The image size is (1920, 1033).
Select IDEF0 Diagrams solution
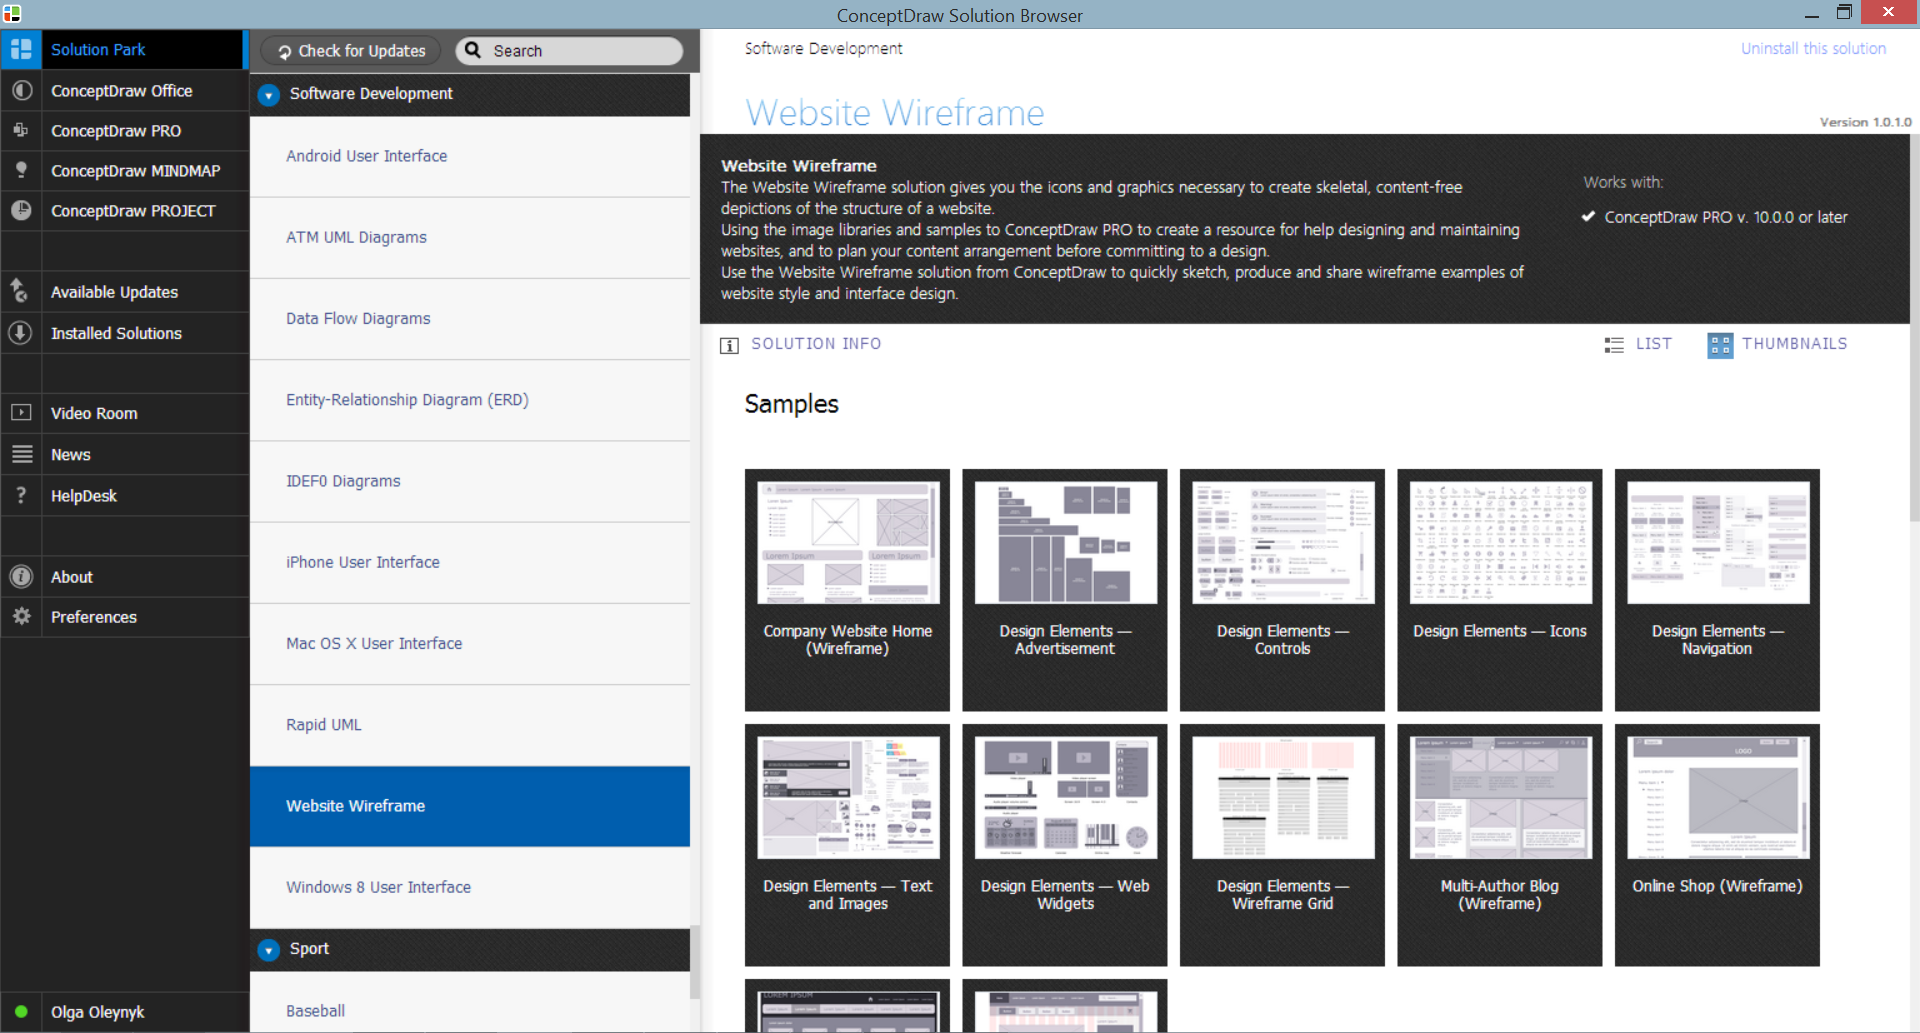(x=470, y=481)
